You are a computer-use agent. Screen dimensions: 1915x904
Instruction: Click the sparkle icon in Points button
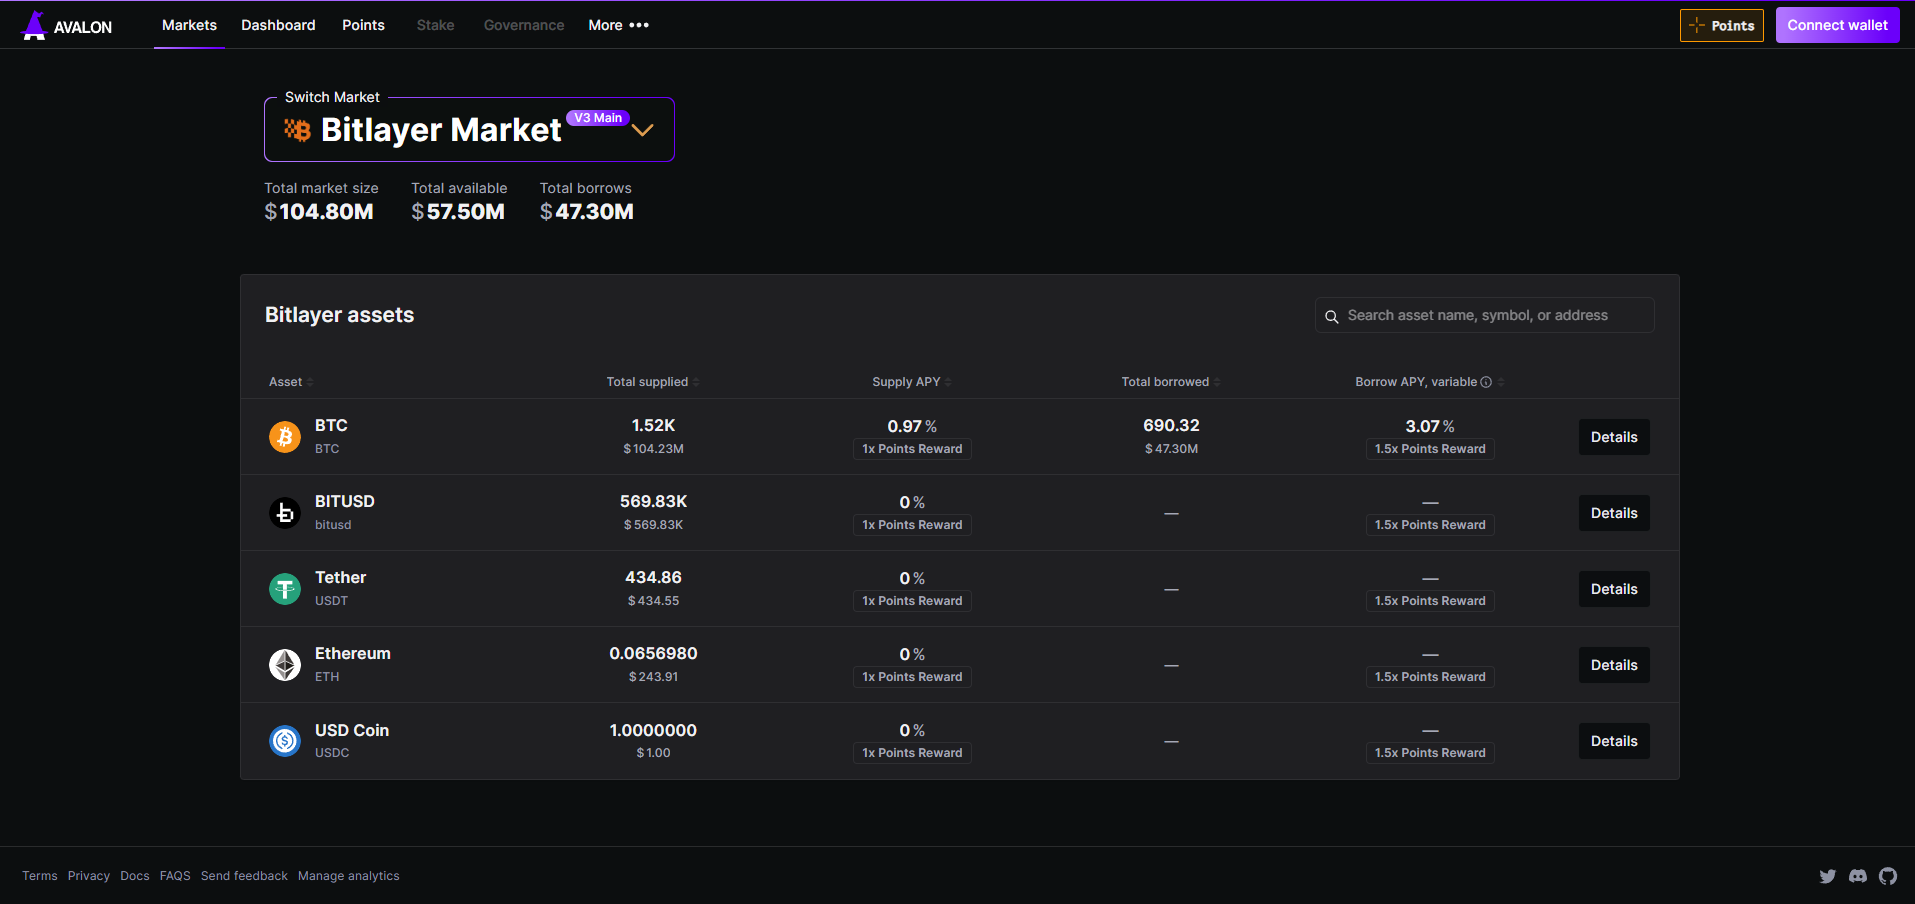[1697, 25]
